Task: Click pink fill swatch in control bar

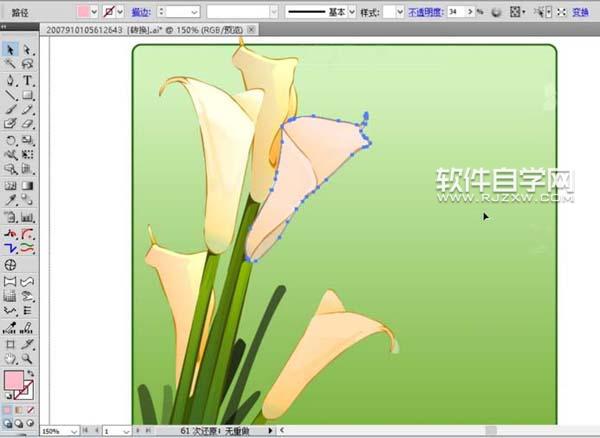Action: 83,12
